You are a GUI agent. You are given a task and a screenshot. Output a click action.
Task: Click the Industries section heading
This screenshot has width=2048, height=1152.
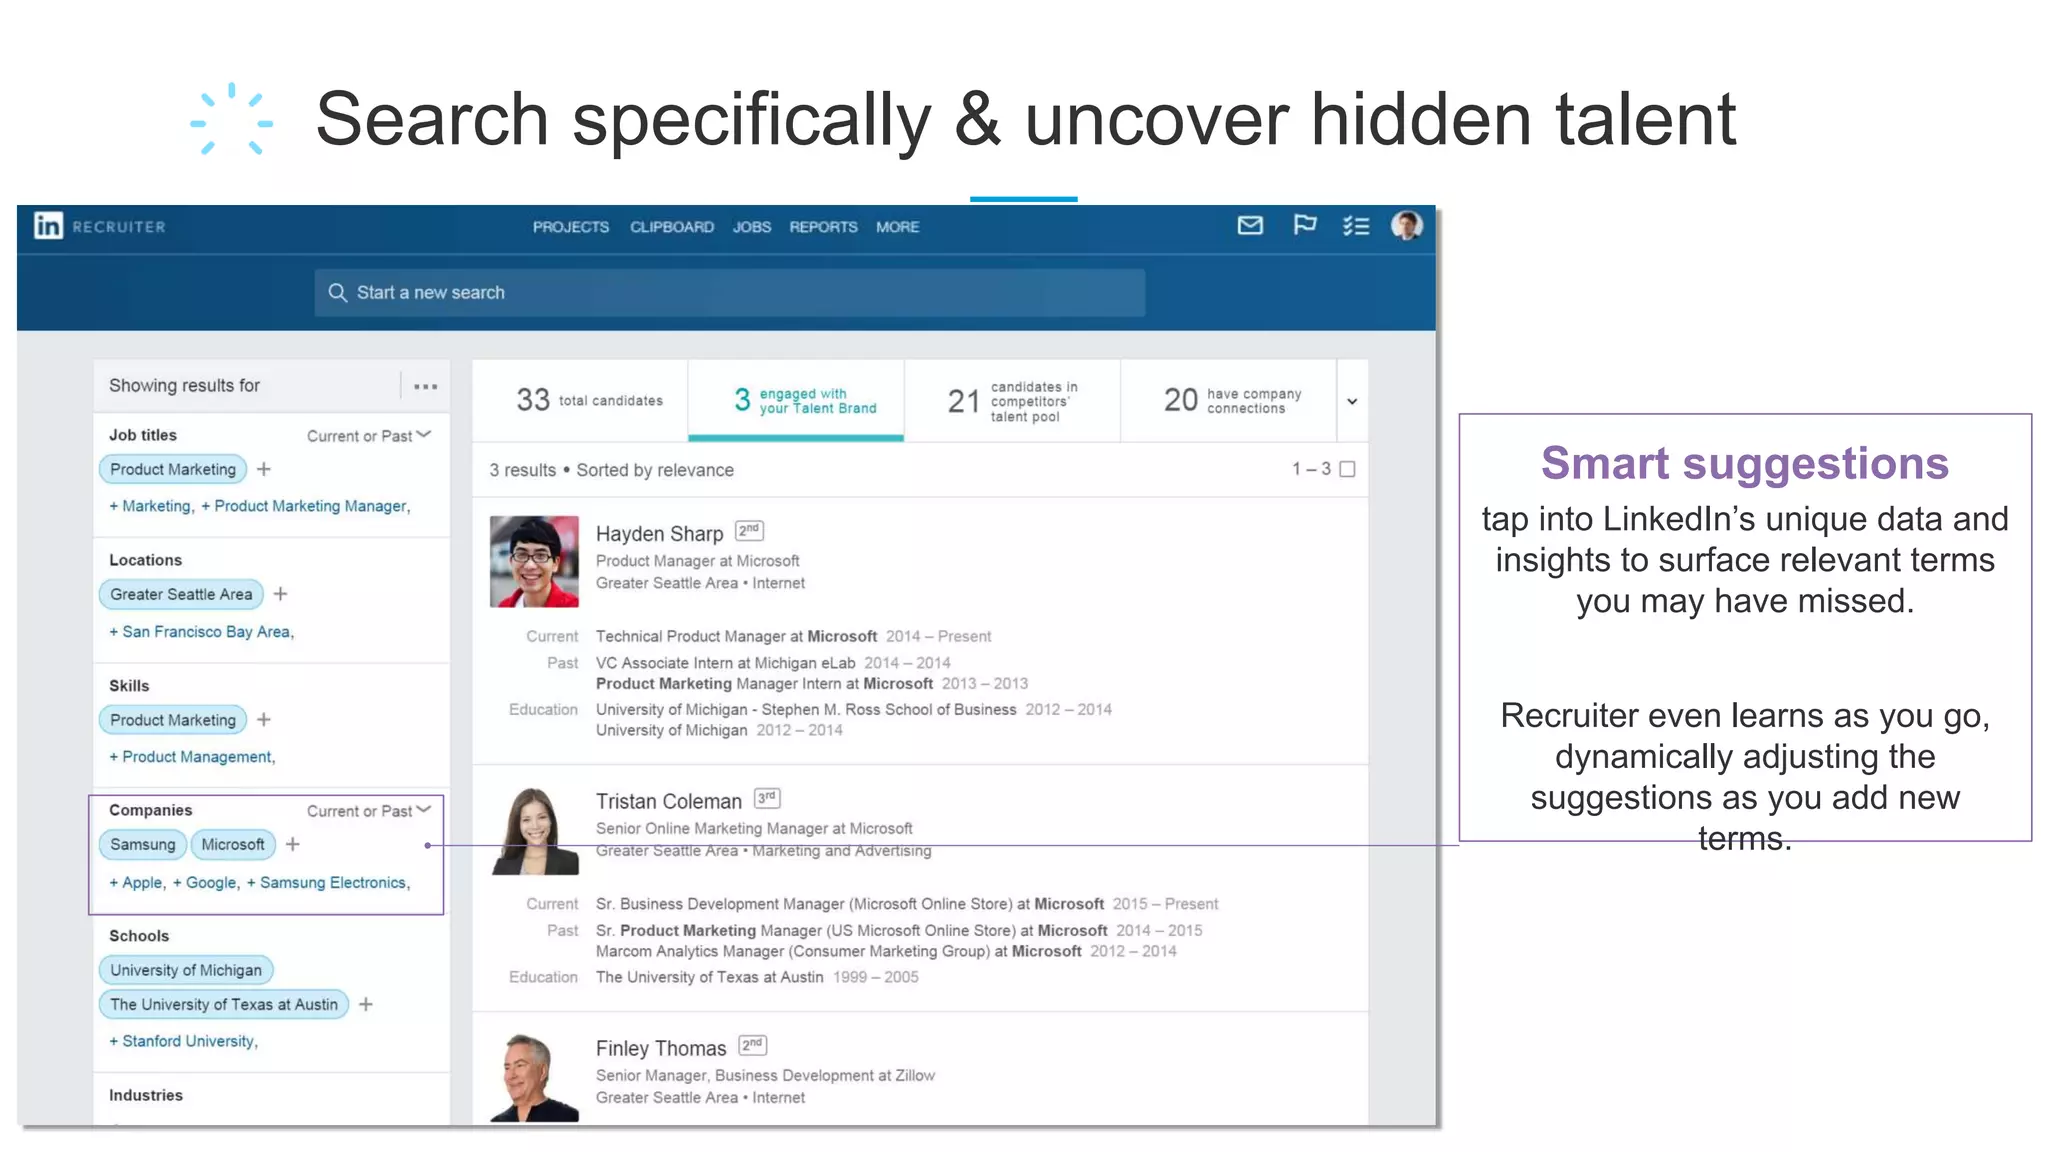click(x=146, y=1095)
